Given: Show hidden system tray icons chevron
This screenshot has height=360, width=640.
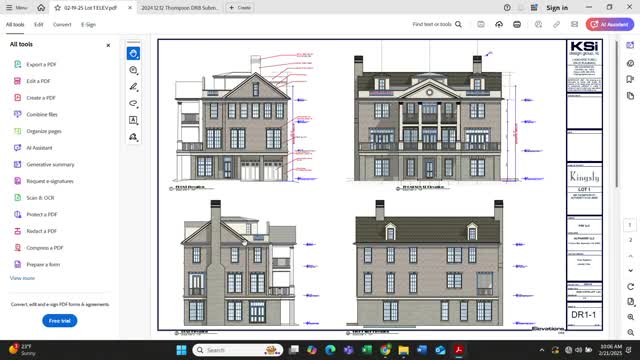Looking at the screenshot, I should [x=542, y=350].
